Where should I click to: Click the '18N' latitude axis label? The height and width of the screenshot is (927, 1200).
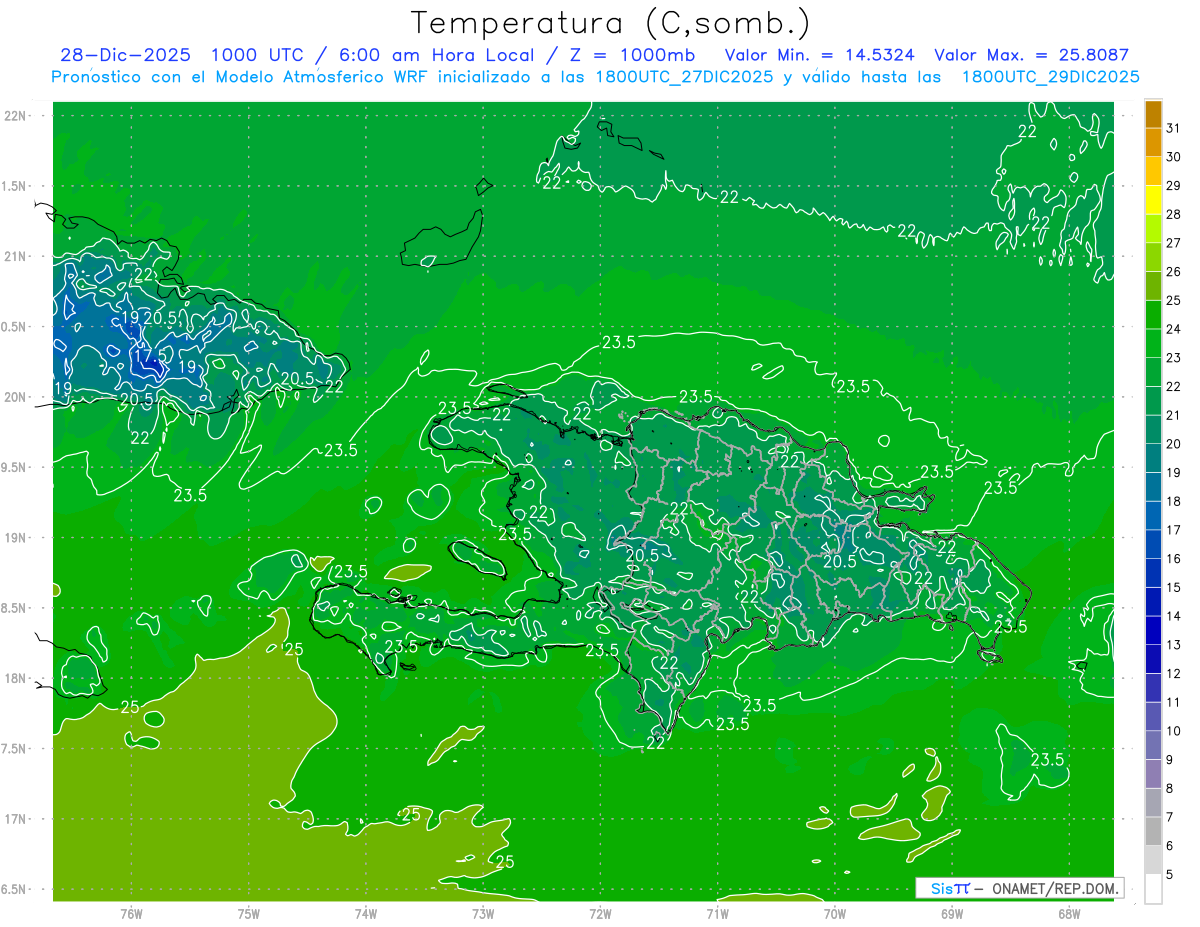[16, 678]
